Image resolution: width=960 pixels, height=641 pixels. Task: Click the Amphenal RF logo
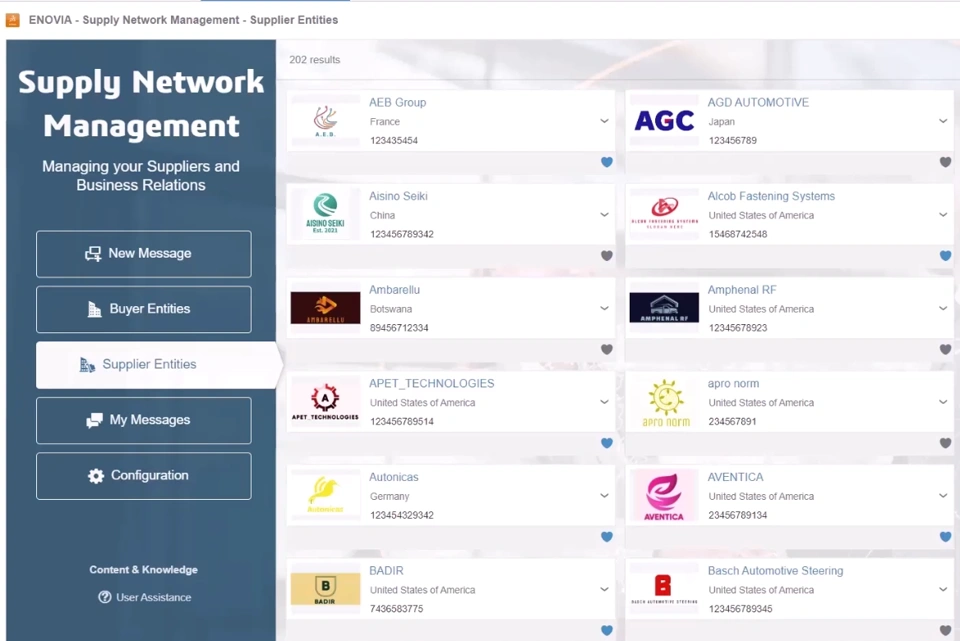coord(664,308)
